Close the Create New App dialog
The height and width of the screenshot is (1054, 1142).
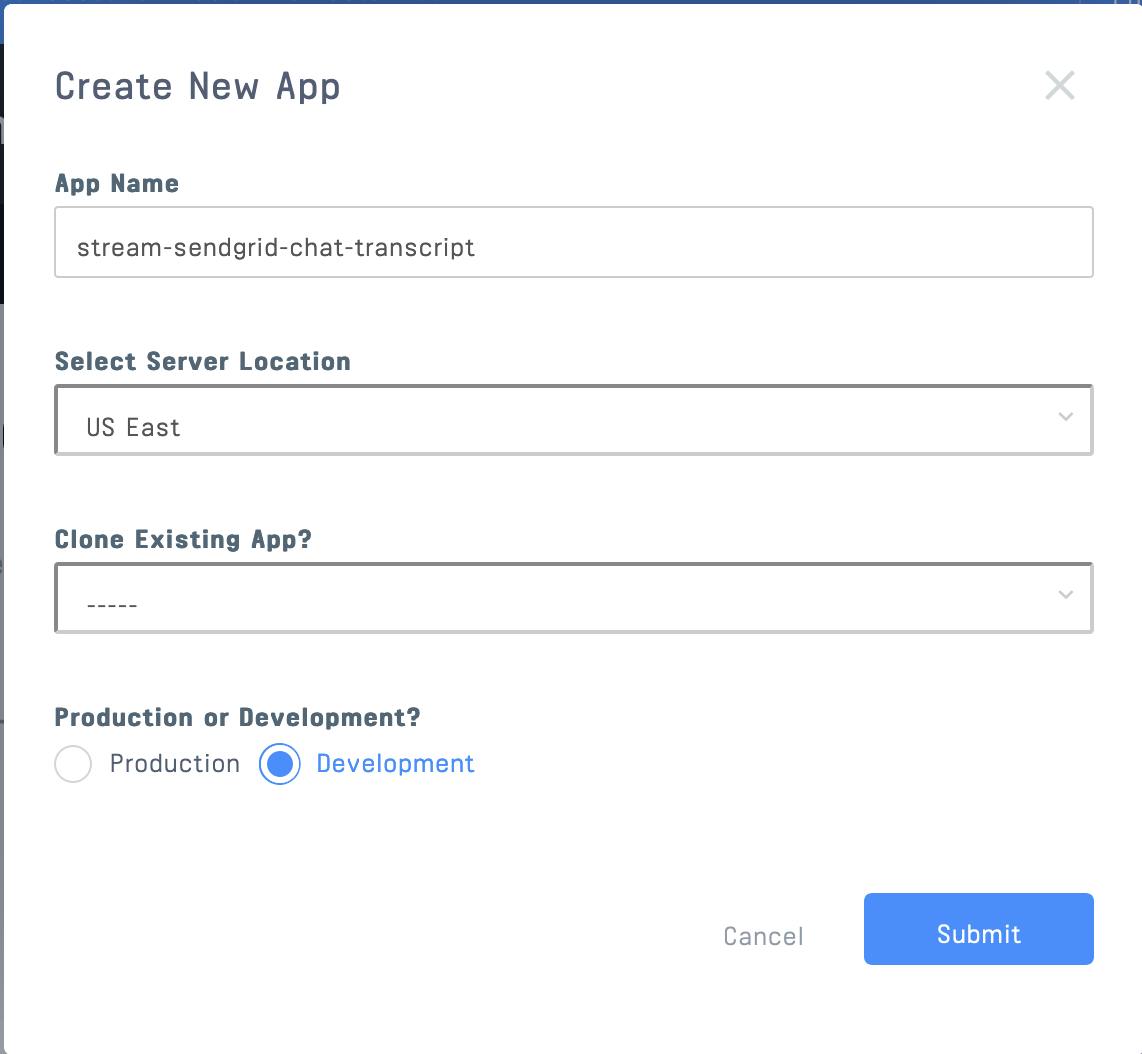(1059, 85)
